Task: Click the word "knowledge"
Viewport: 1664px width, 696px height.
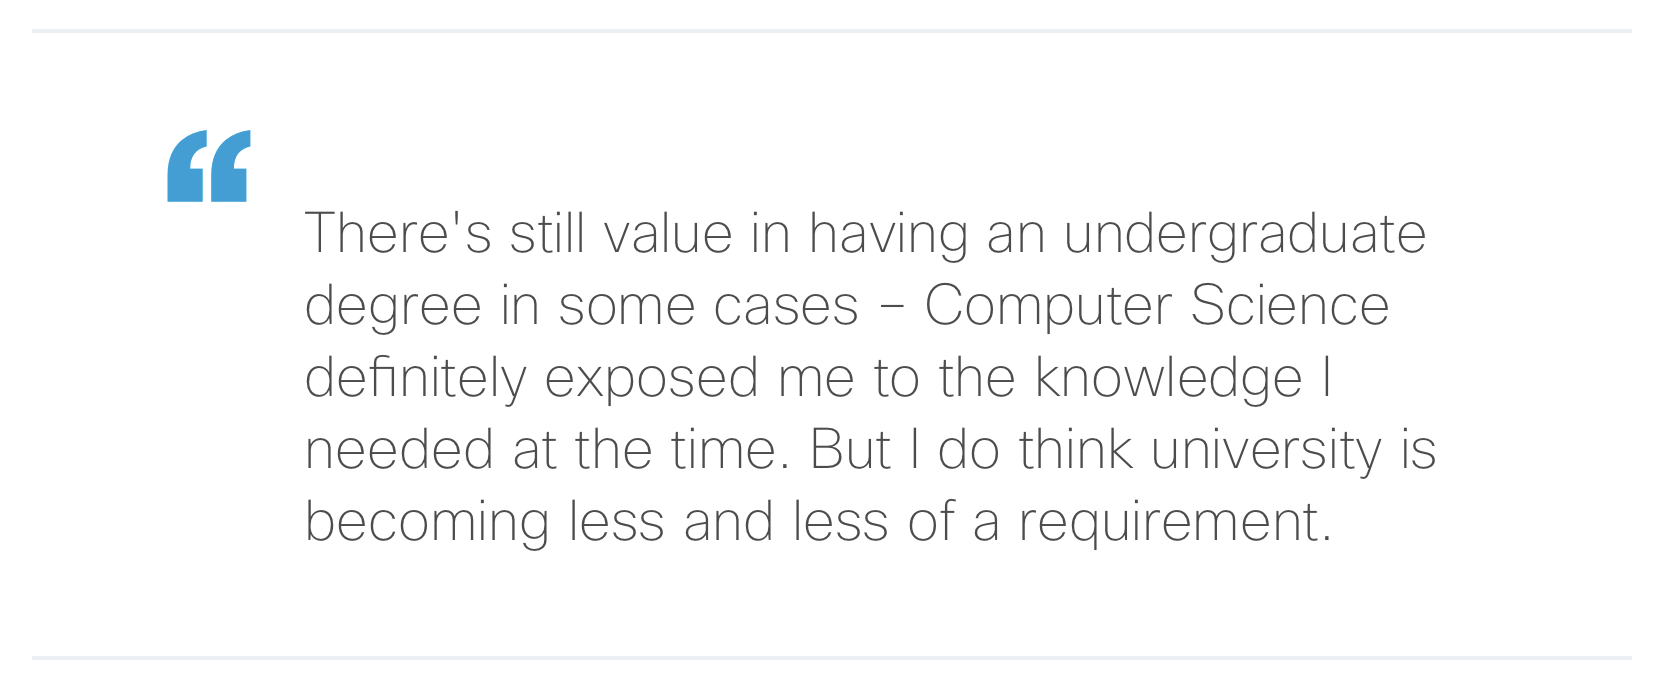Action: [1168, 379]
